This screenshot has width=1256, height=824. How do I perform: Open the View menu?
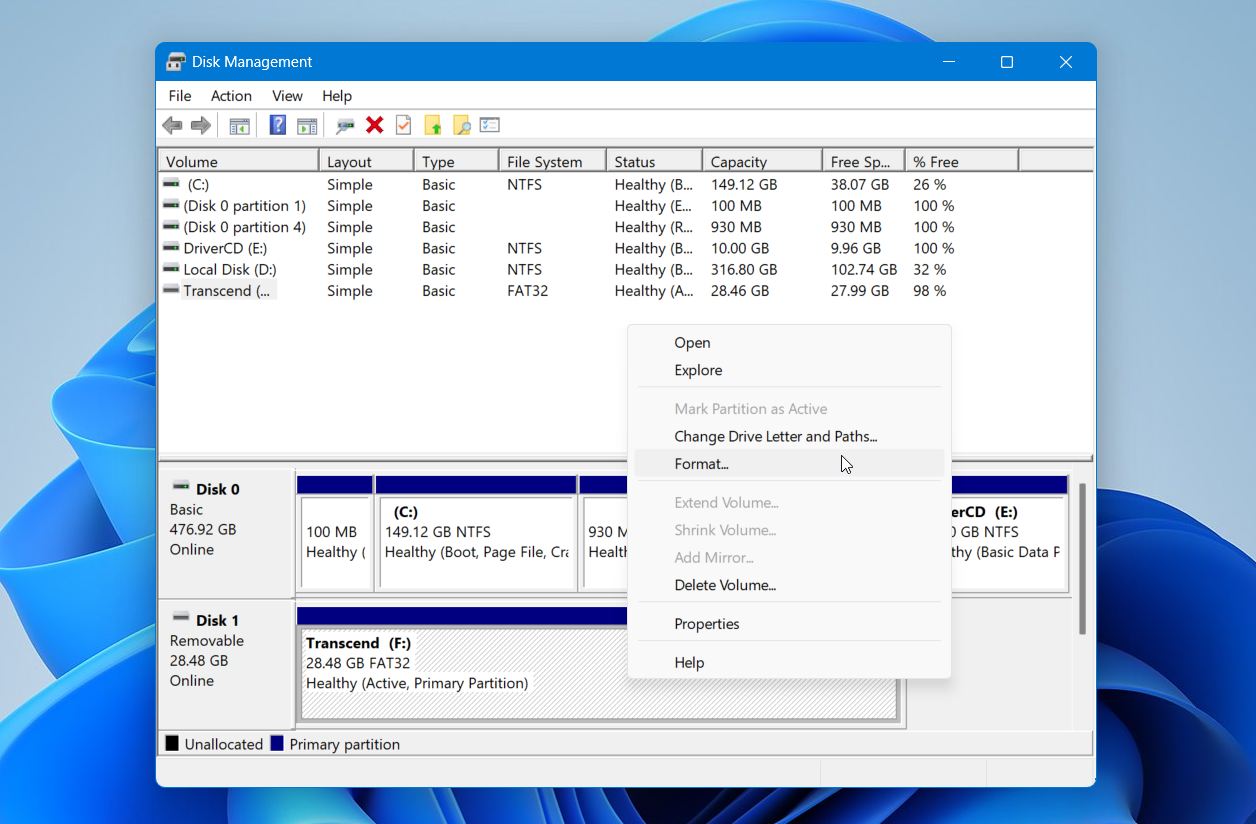(287, 96)
